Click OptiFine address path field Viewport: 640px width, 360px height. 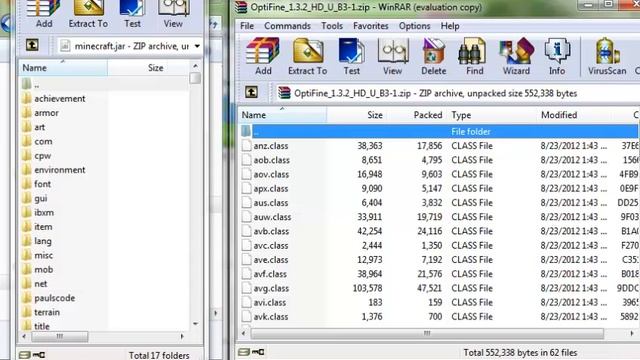point(457,93)
